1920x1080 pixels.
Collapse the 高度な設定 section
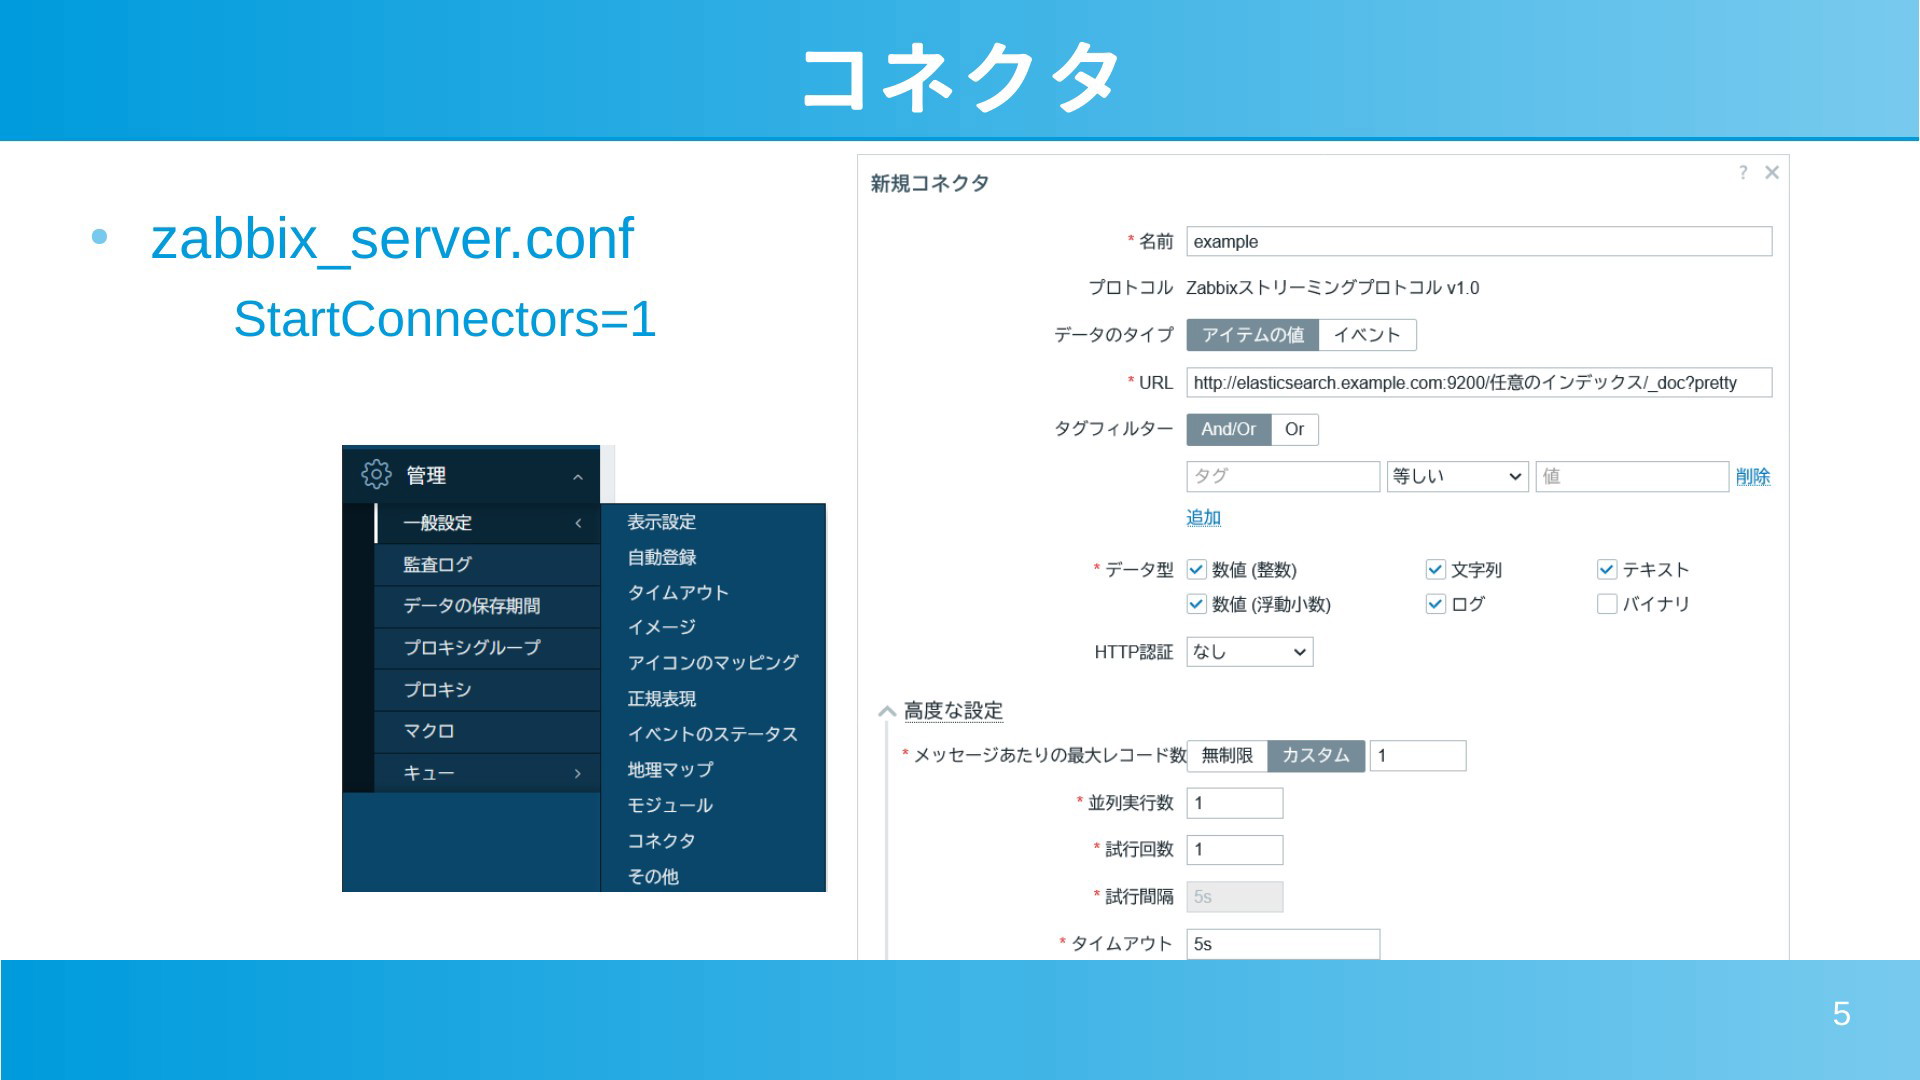click(886, 711)
